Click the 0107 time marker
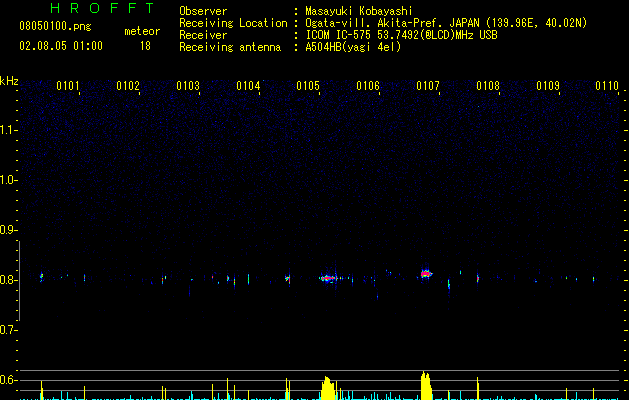Screen dimensions: 629x400 pos(428,86)
